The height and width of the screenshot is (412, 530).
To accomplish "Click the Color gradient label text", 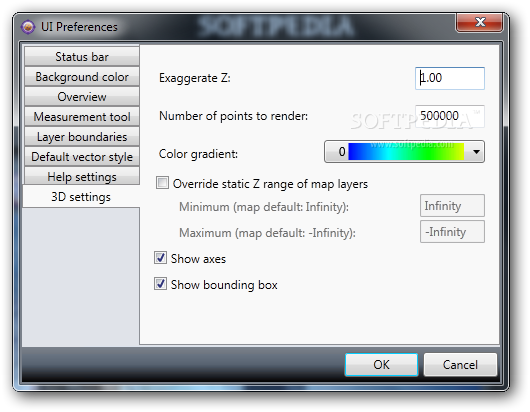I will [198, 154].
